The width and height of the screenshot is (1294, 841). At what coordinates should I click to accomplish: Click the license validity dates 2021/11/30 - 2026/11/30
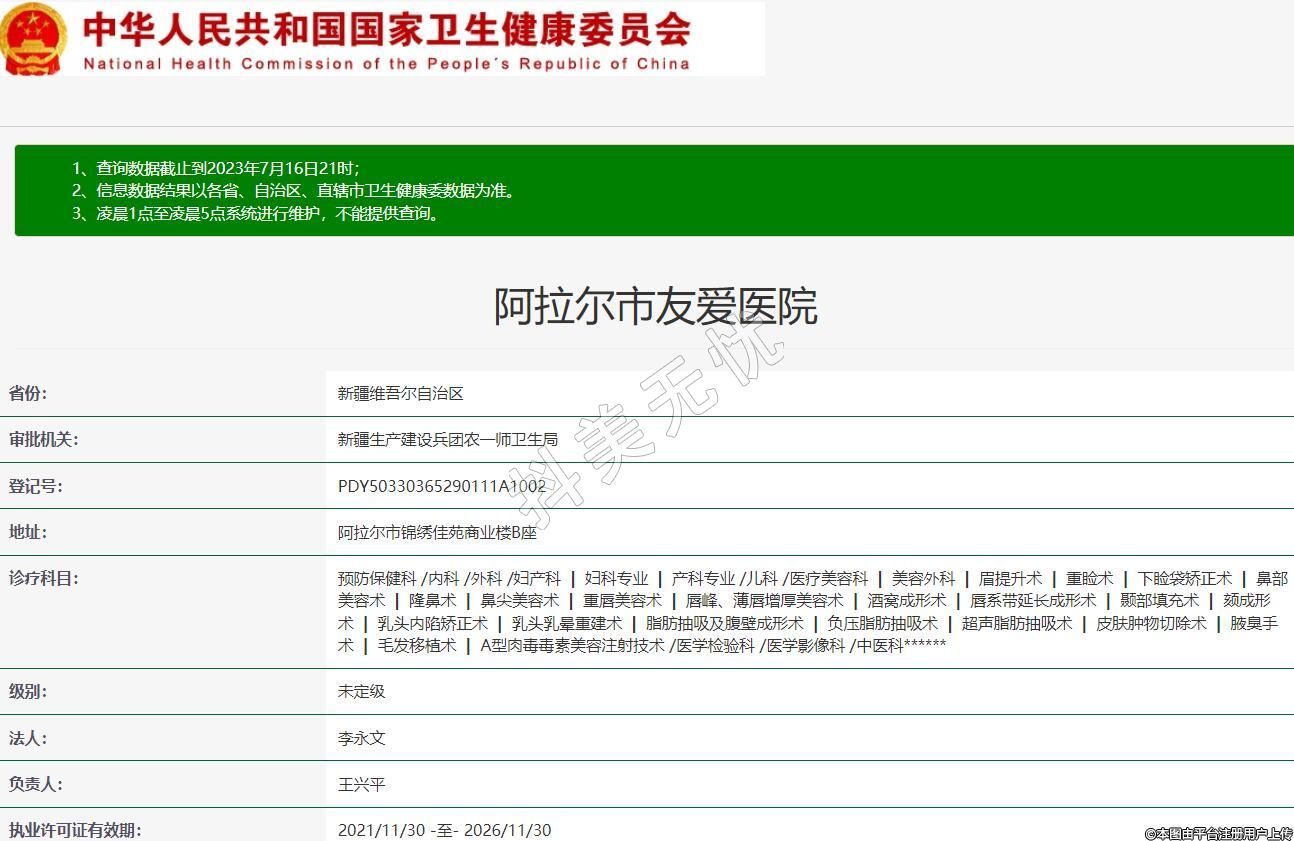click(x=444, y=830)
